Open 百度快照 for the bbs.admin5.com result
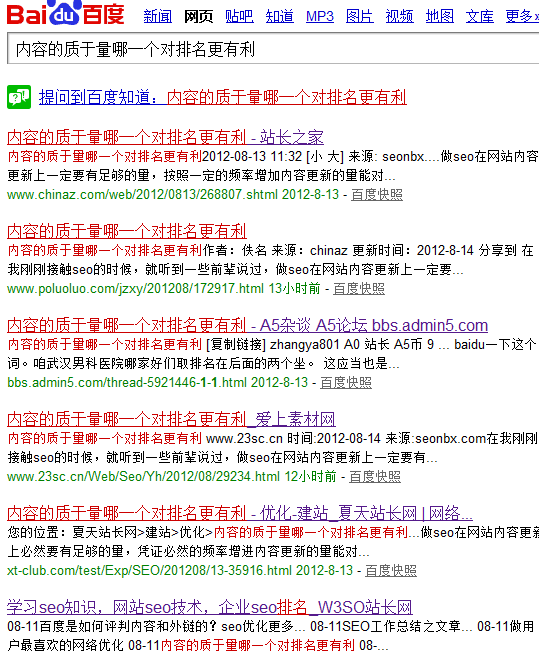 [346, 383]
